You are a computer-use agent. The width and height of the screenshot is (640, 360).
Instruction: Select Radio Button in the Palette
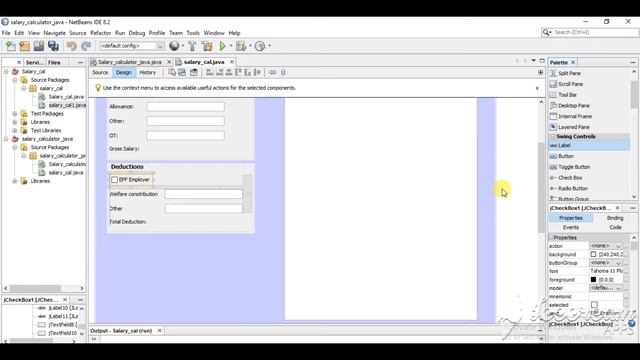[x=573, y=189]
